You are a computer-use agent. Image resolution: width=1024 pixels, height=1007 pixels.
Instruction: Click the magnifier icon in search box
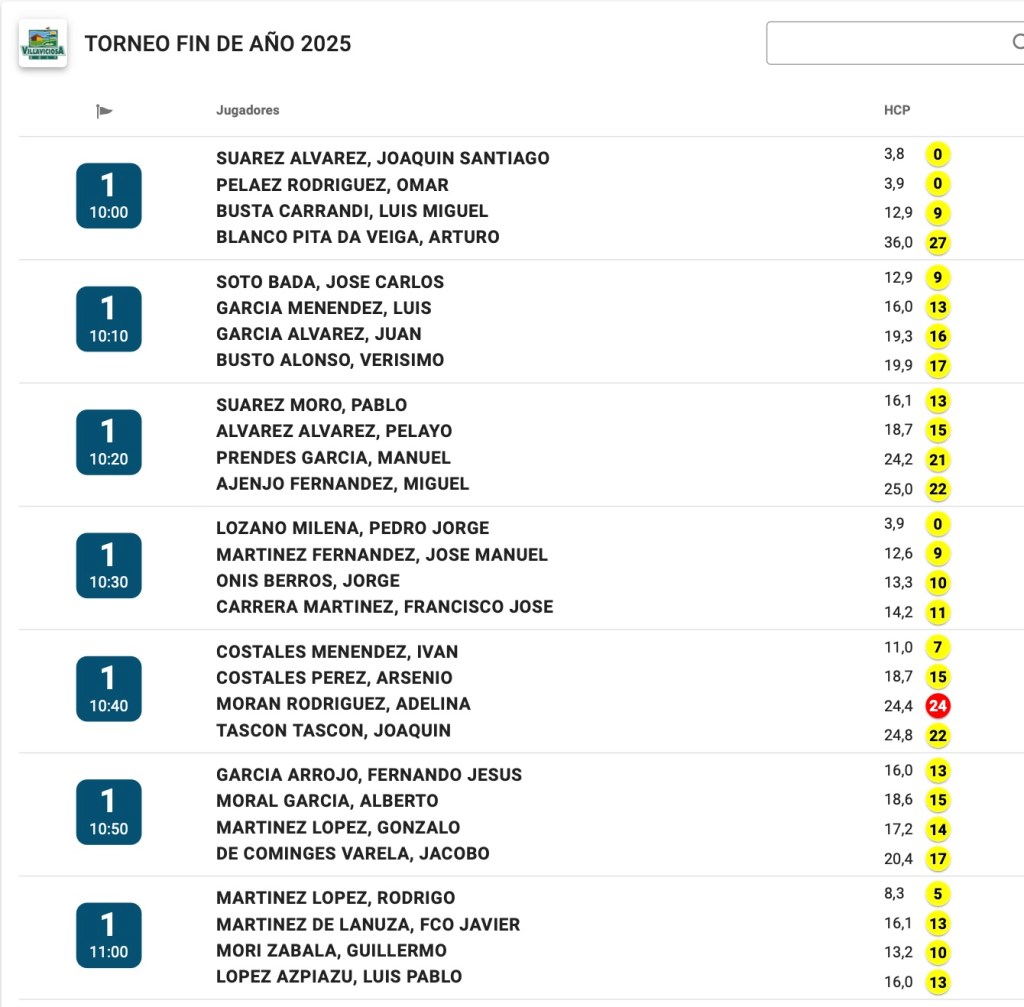(x=1016, y=43)
